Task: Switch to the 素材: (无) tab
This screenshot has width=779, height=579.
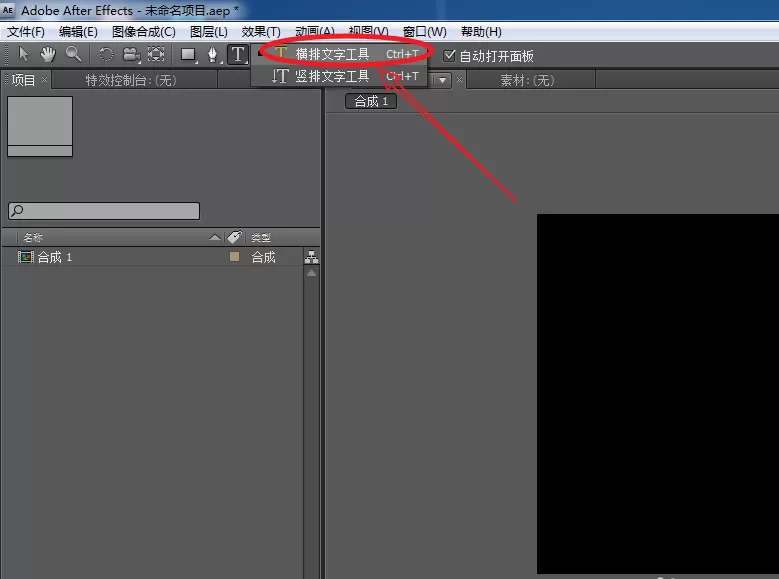Action: 527,80
